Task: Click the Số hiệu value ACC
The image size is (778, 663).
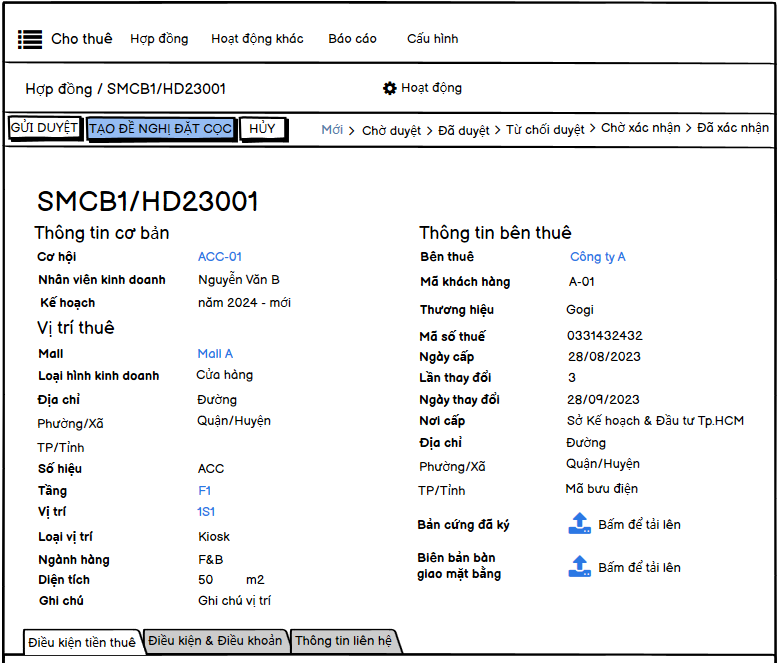Action: (211, 469)
